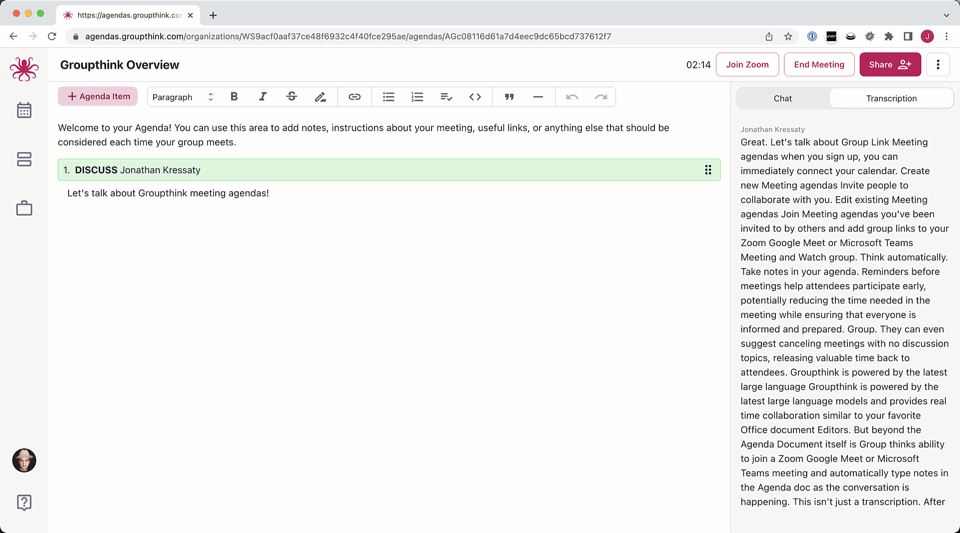
Task: Select the highlight pen tool
Action: [x=320, y=97]
